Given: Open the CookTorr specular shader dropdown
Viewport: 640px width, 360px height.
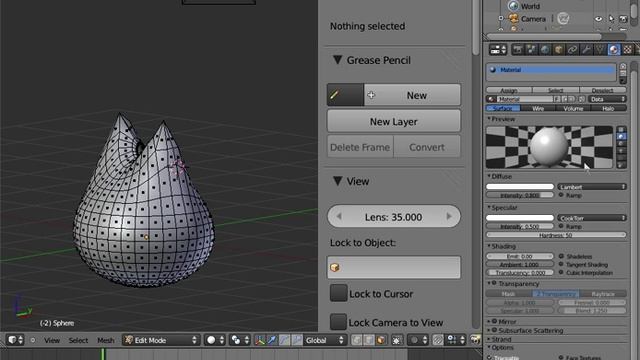Looking at the screenshot, I should (592, 218).
